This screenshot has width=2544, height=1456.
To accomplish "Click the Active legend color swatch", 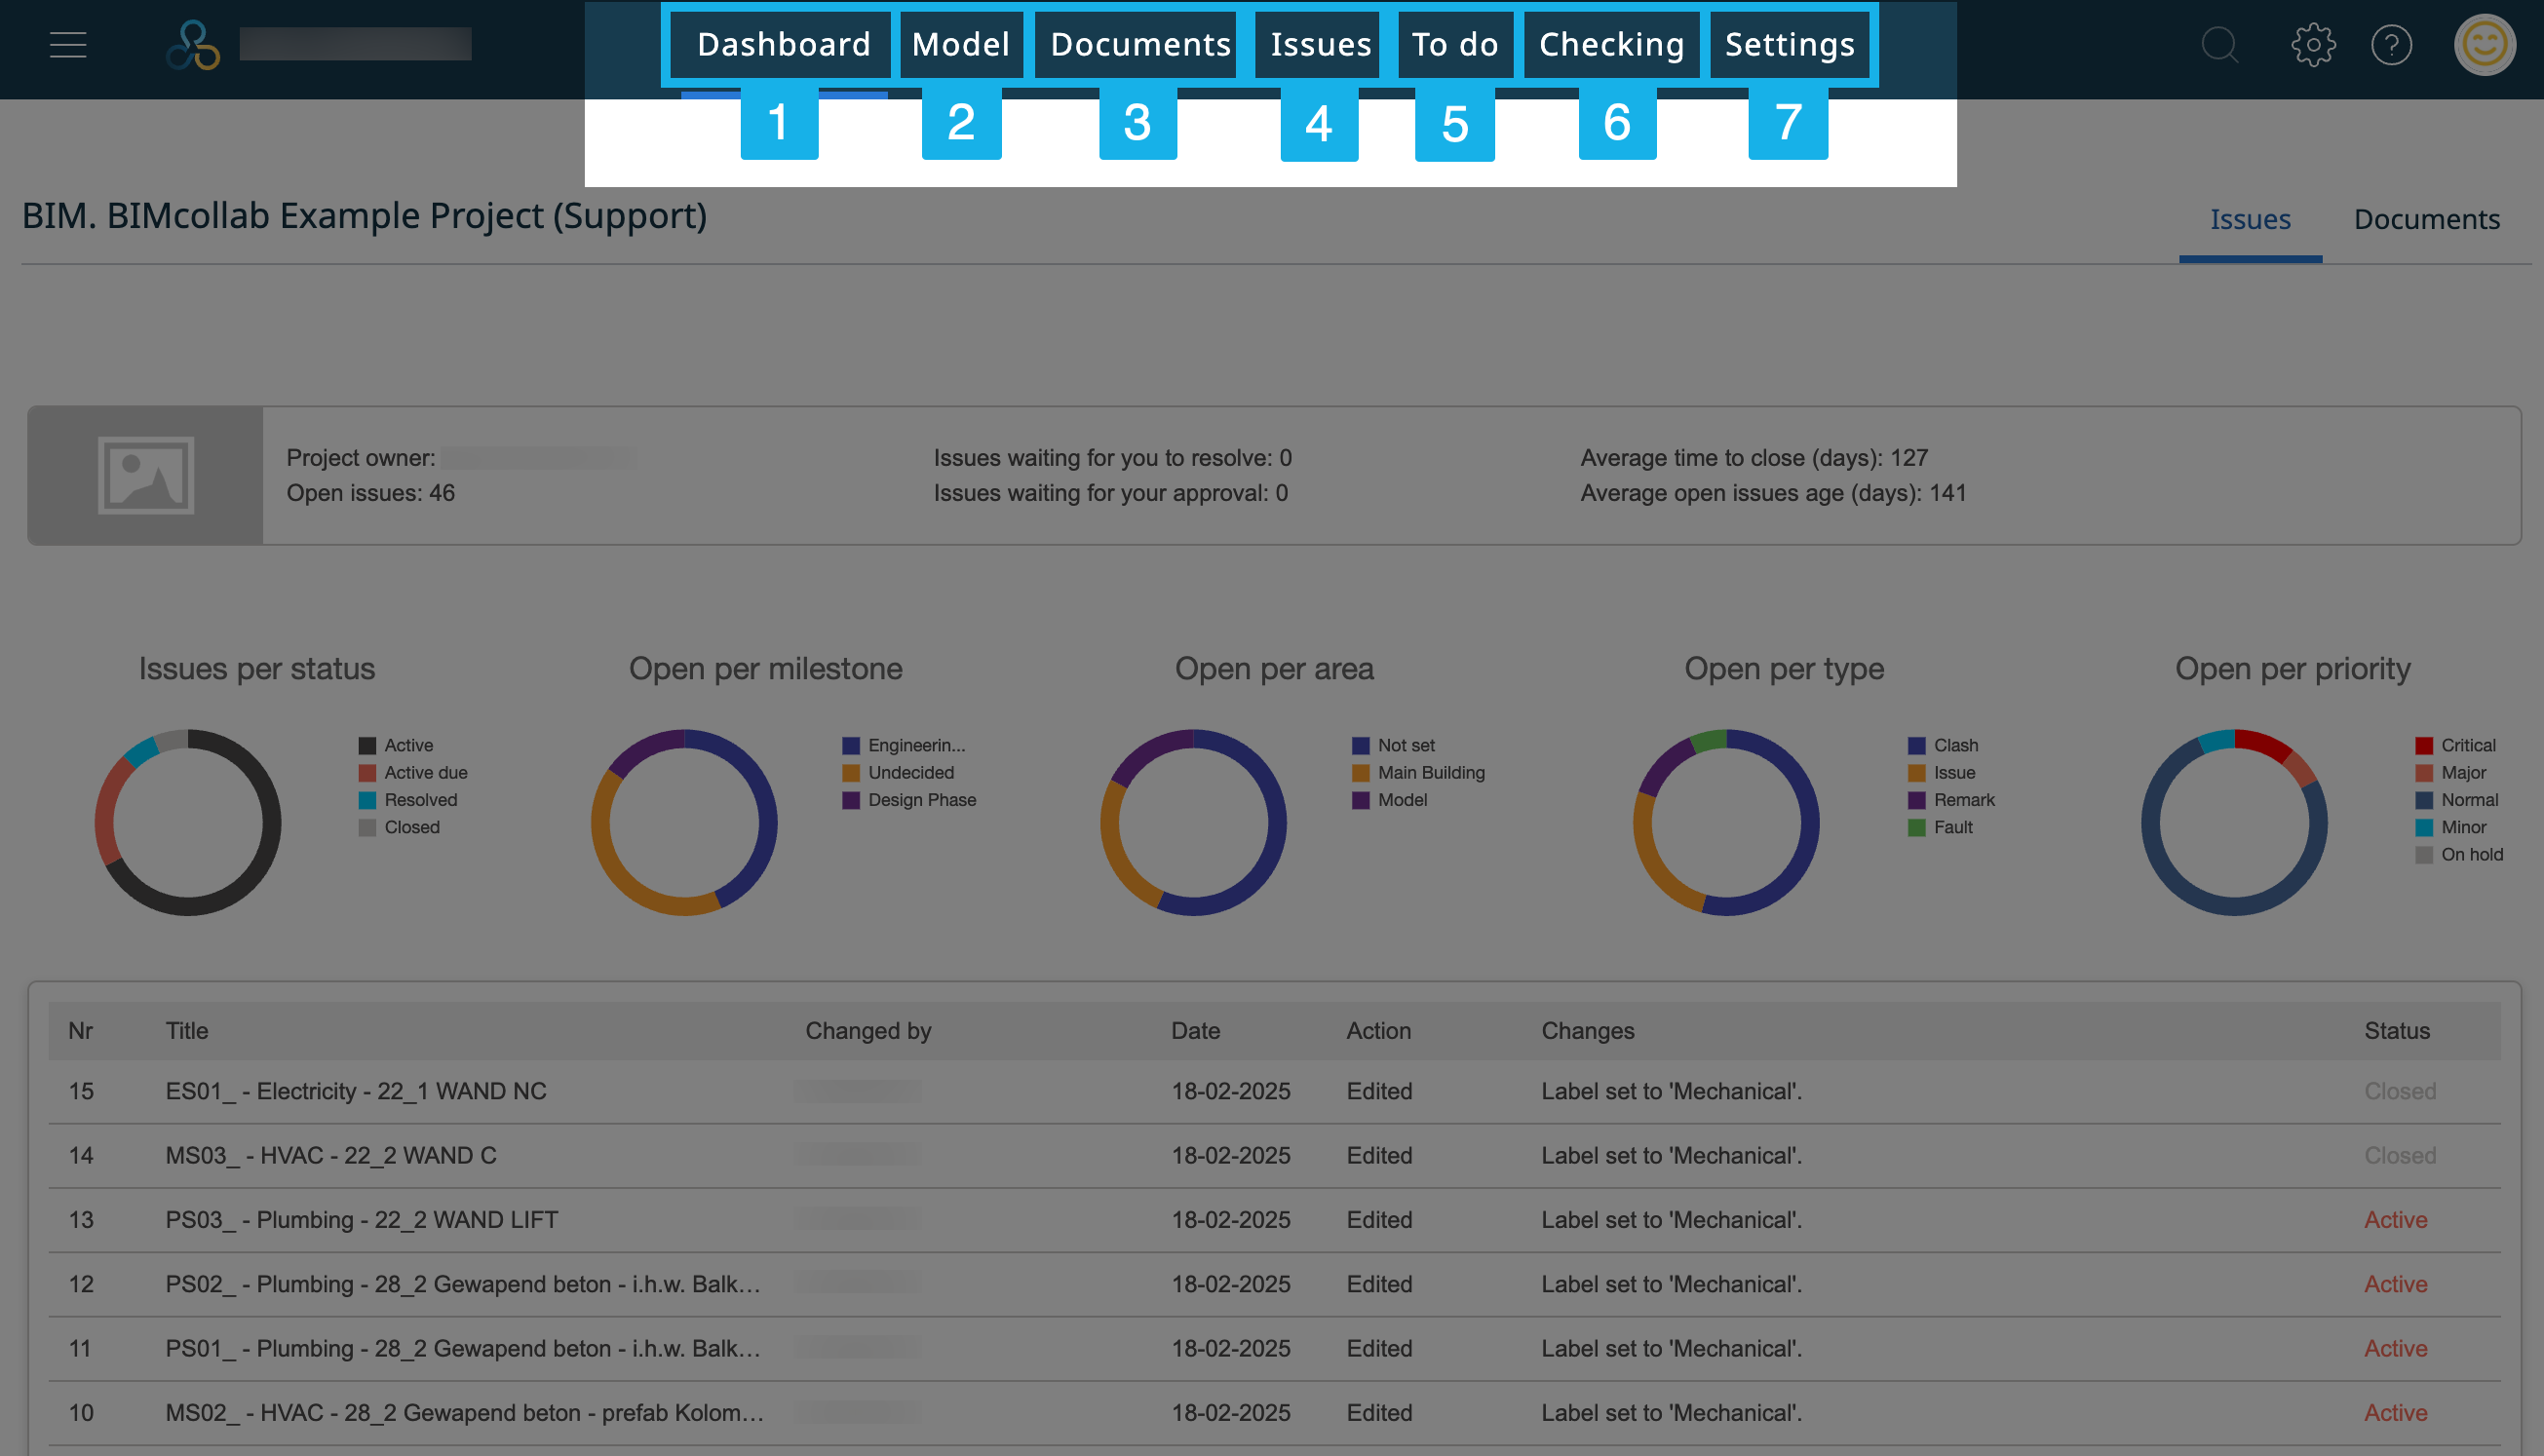I will pos(367,745).
